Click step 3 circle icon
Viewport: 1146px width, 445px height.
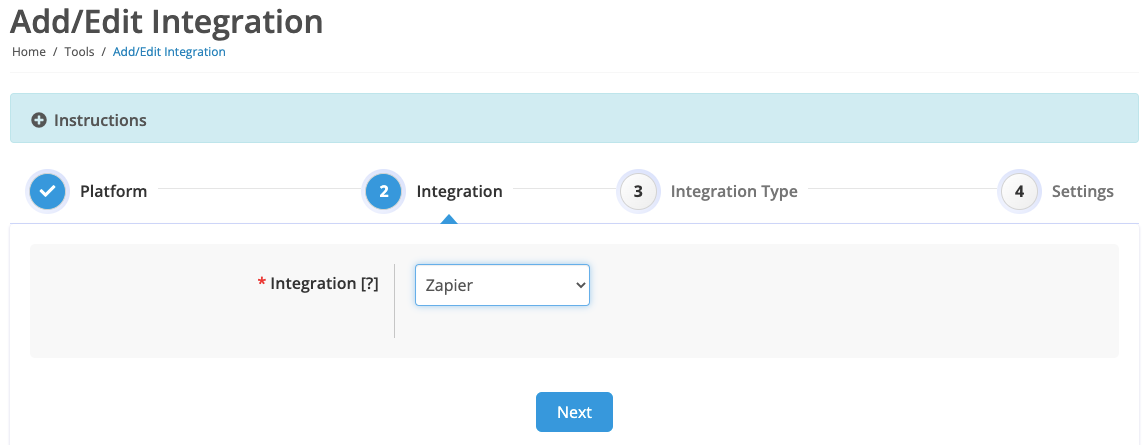638,191
